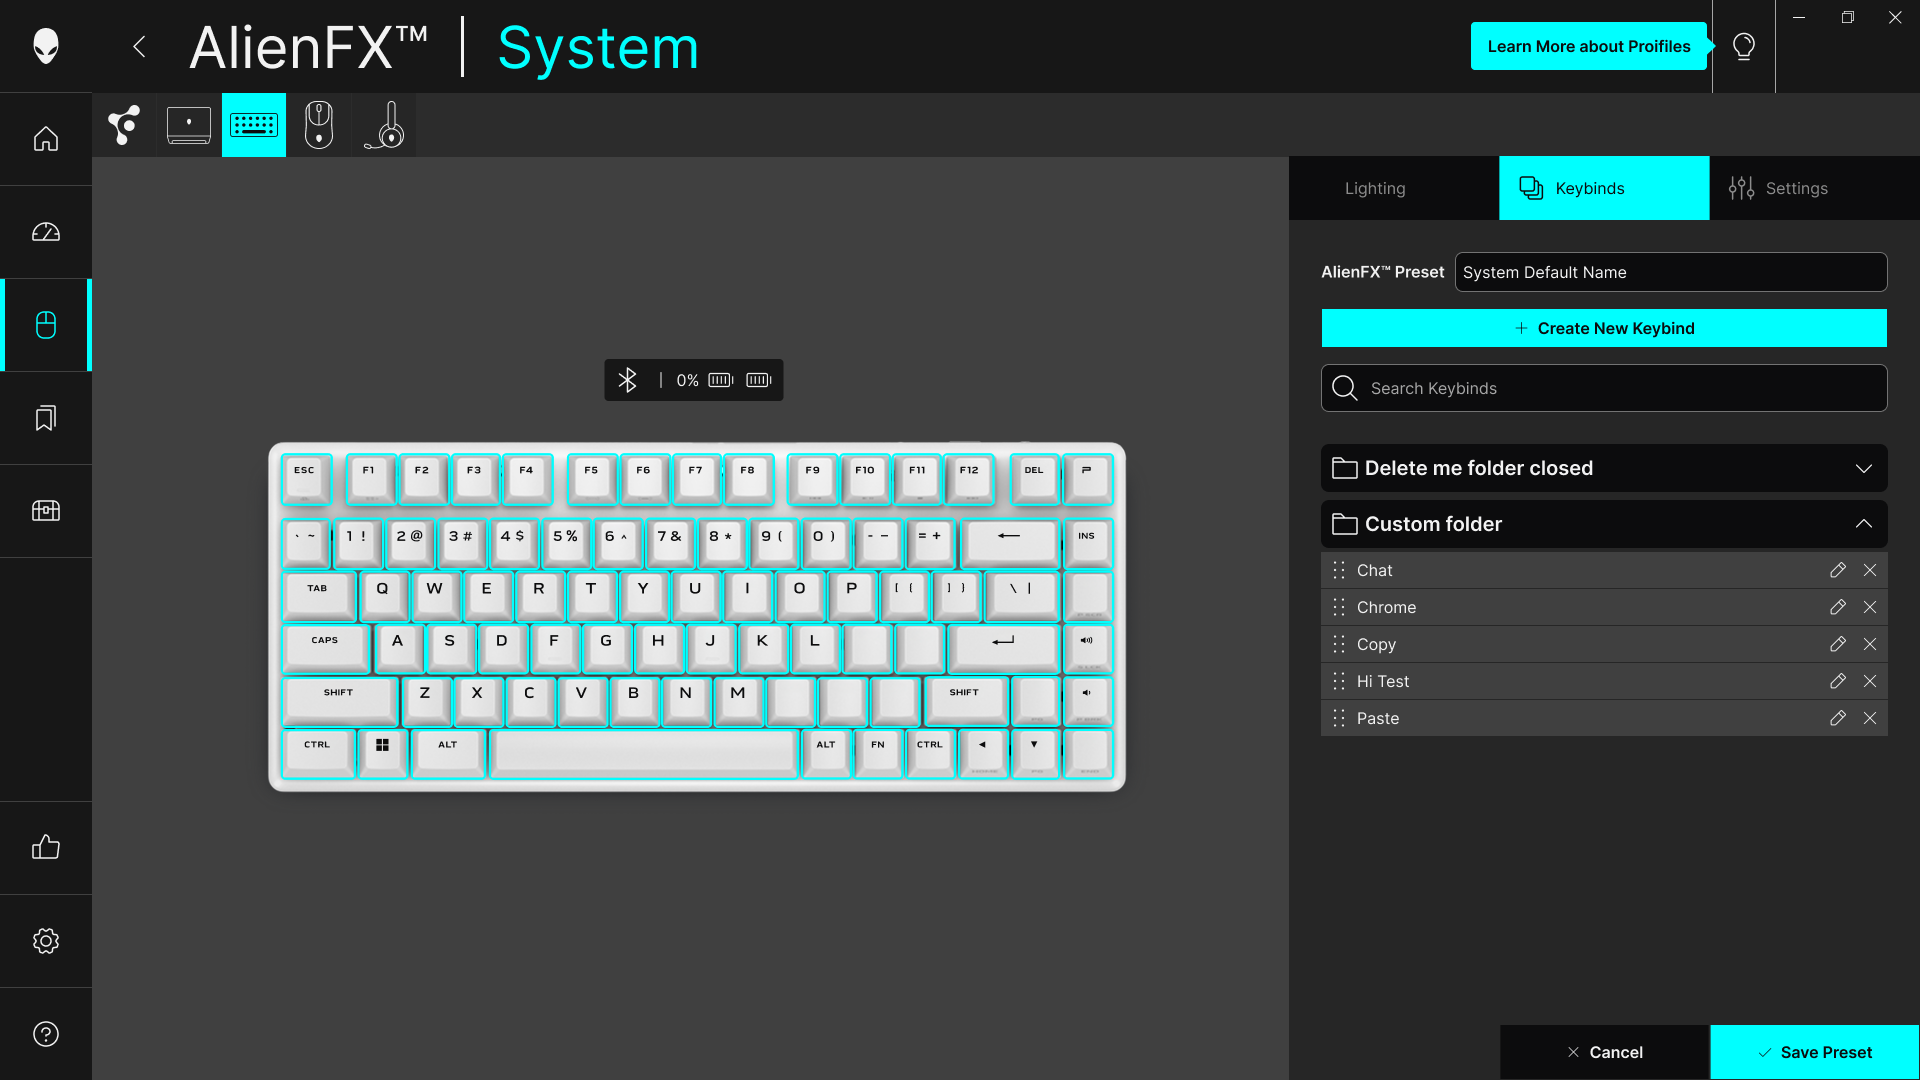Image resolution: width=1920 pixels, height=1080 pixels.
Task: Collapse the Custom folder chevron
Action: (1864, 524)
